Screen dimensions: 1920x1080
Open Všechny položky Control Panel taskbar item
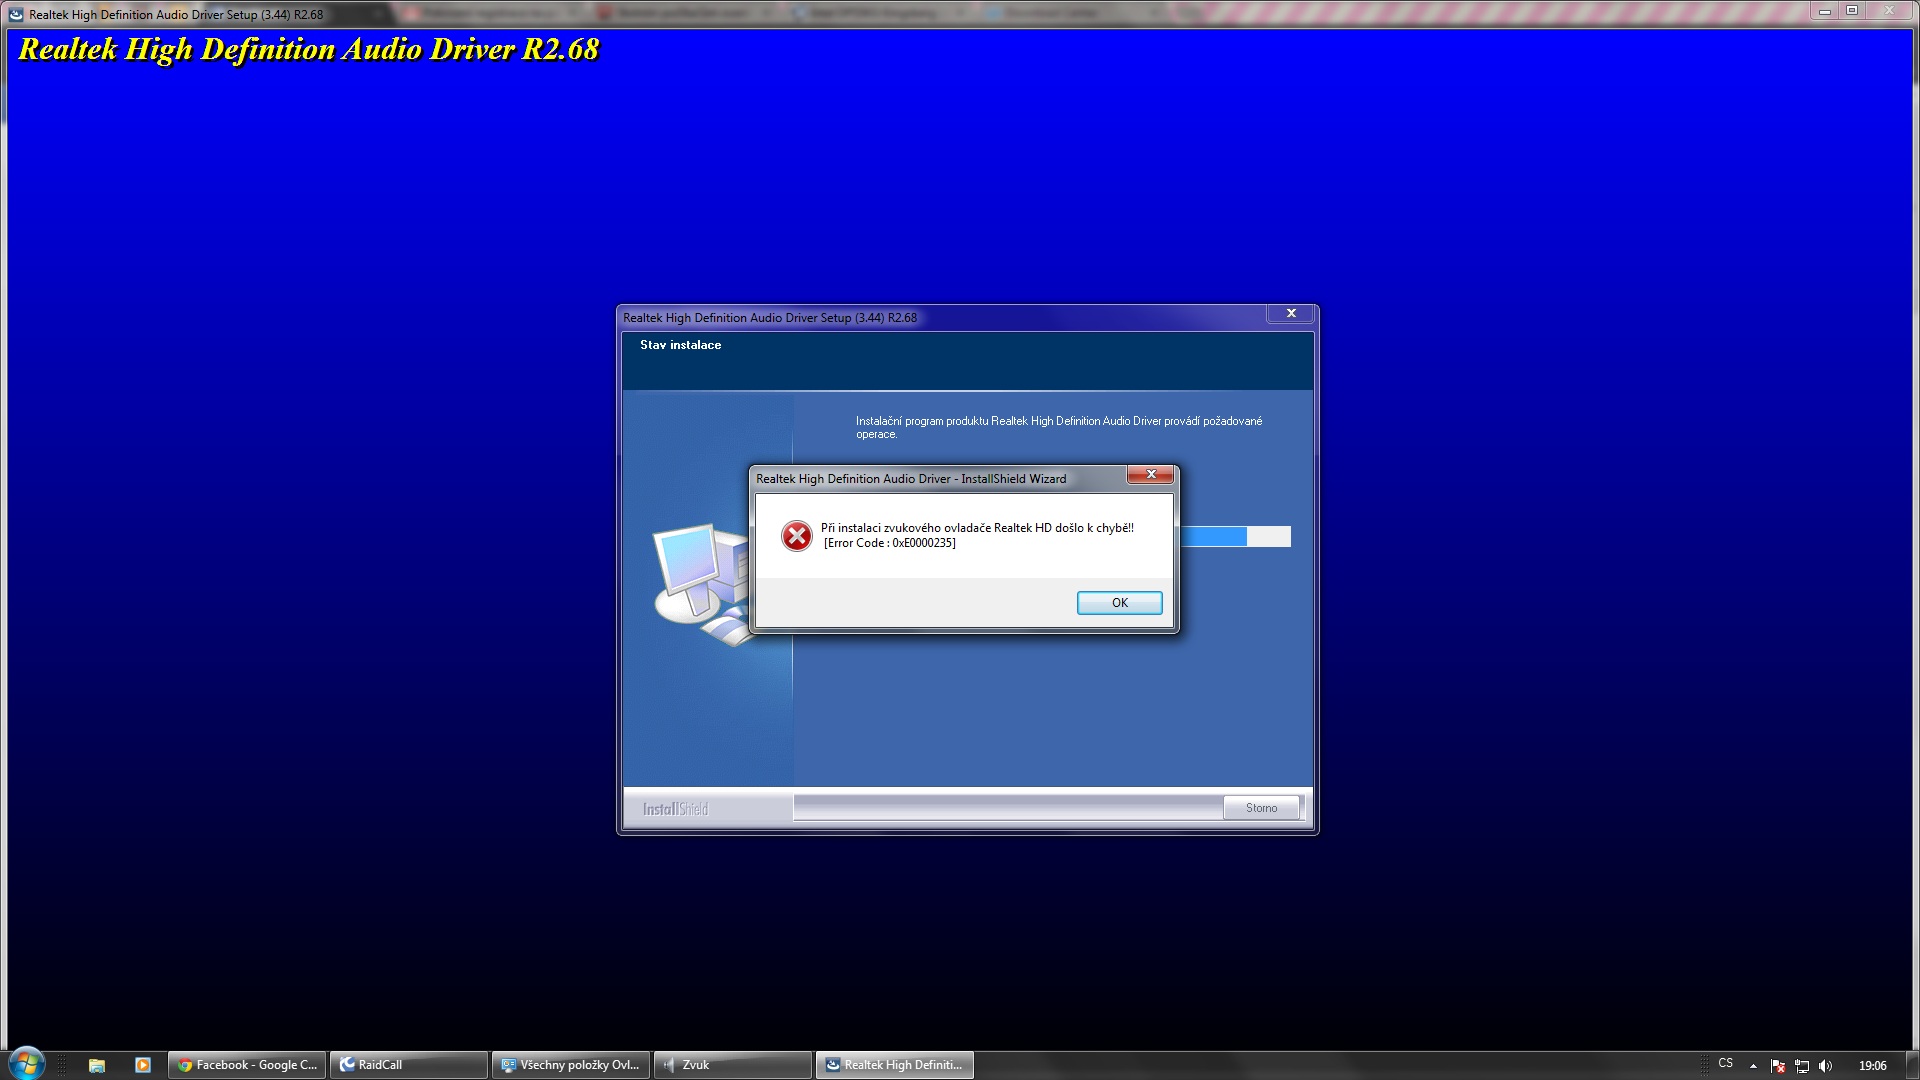pos(571,1065)
